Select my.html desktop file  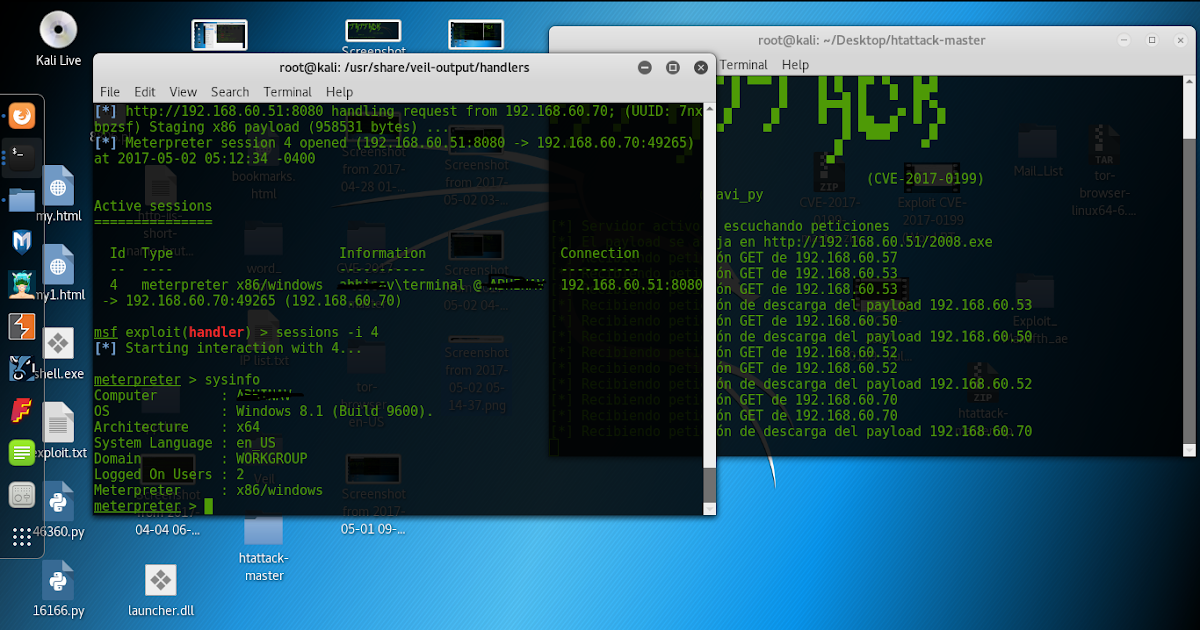tap(59, 194)
